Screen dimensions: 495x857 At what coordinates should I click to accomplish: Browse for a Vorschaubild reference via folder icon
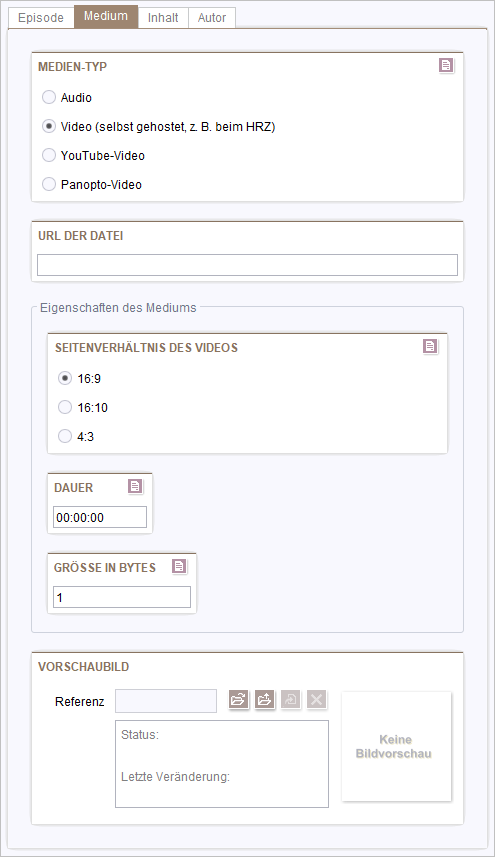coord(238,699)
